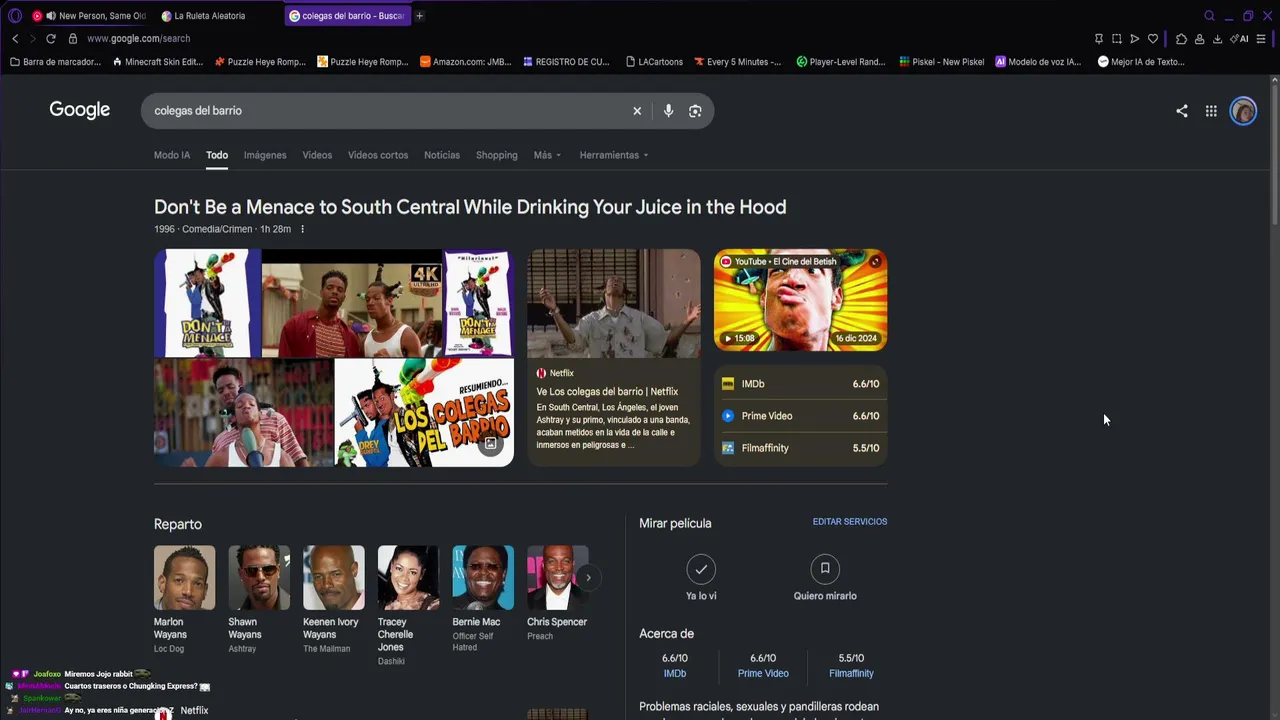
Task: Open the tab search magnifier
Action: (x=1209, y=16)
